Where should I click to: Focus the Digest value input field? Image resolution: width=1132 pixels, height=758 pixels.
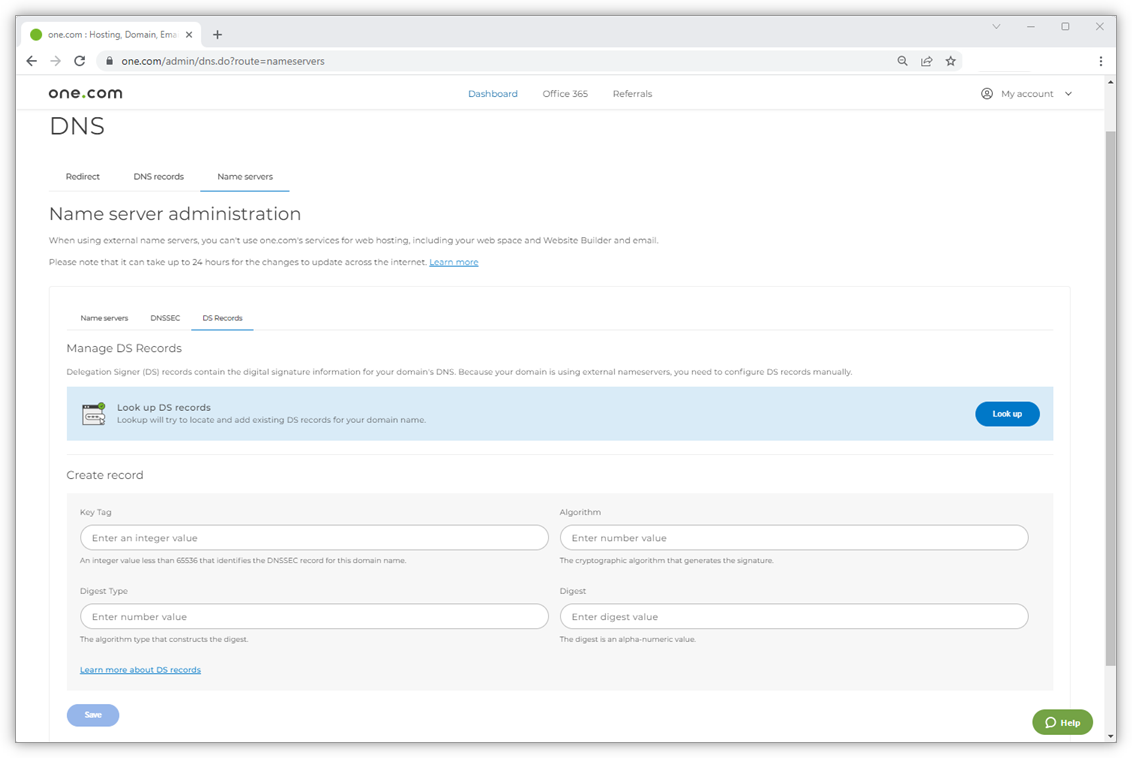click(x=793, y=617)
